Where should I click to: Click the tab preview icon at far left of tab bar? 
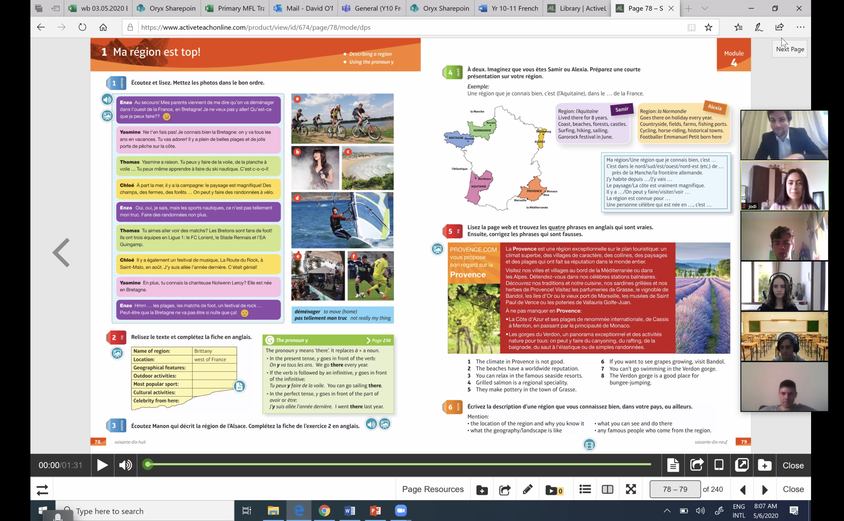pos(38,8)
